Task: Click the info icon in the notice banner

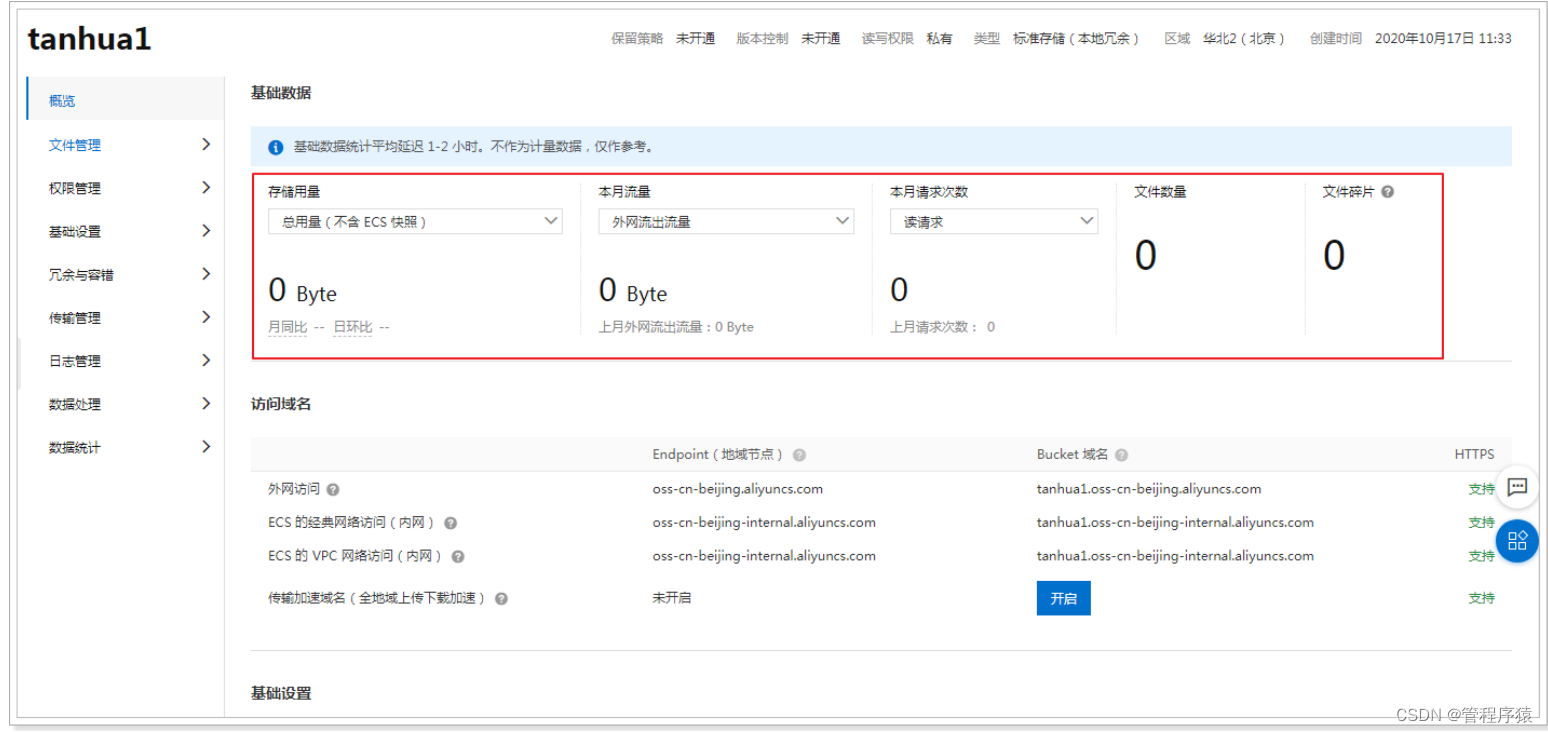Action: 276,147
